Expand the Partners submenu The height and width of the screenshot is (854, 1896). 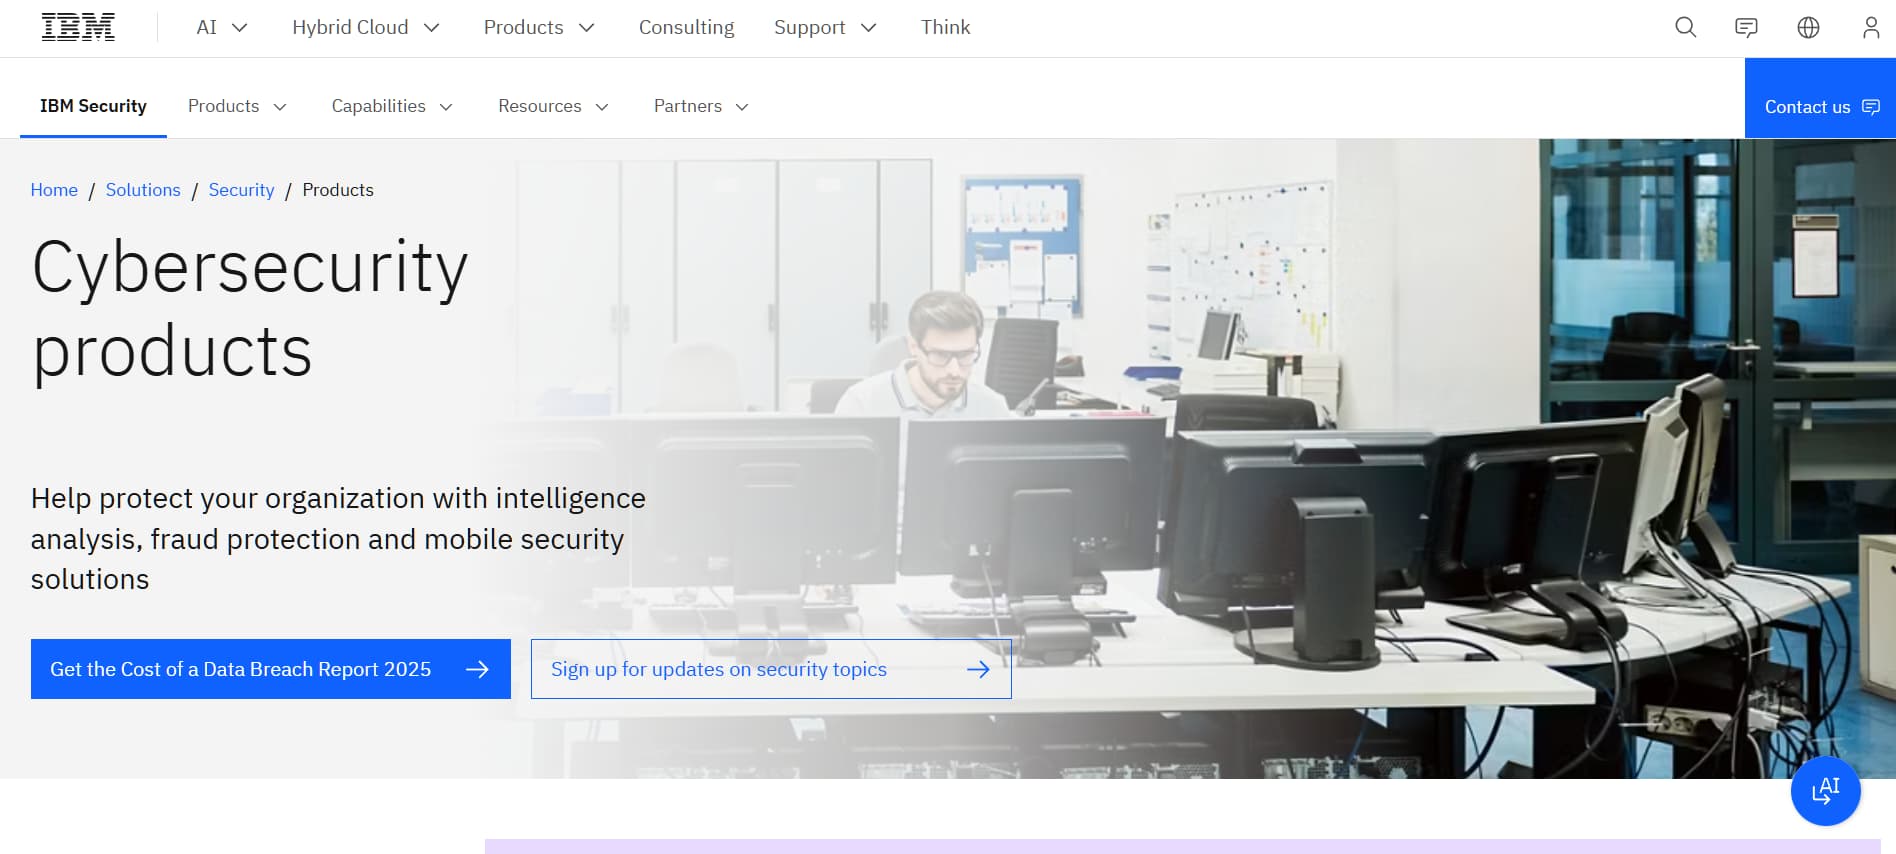[x=701, y=106]
